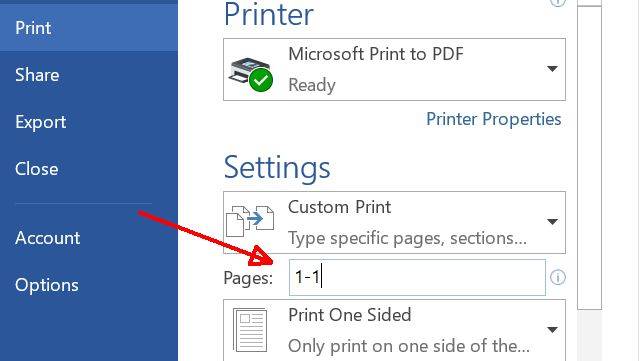Image resolution: width=640 pixels, height=361 pixels.
Task: Click the print settings vertical scrollbar
Action: tap(589, 157)
